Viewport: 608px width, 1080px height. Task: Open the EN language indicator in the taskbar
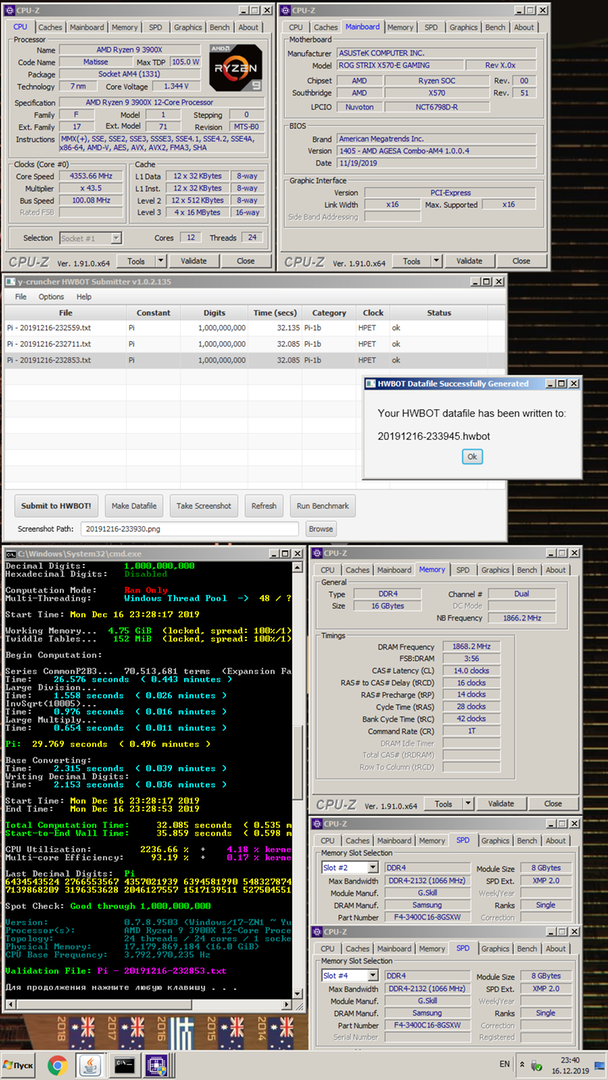pos(504,1064)
